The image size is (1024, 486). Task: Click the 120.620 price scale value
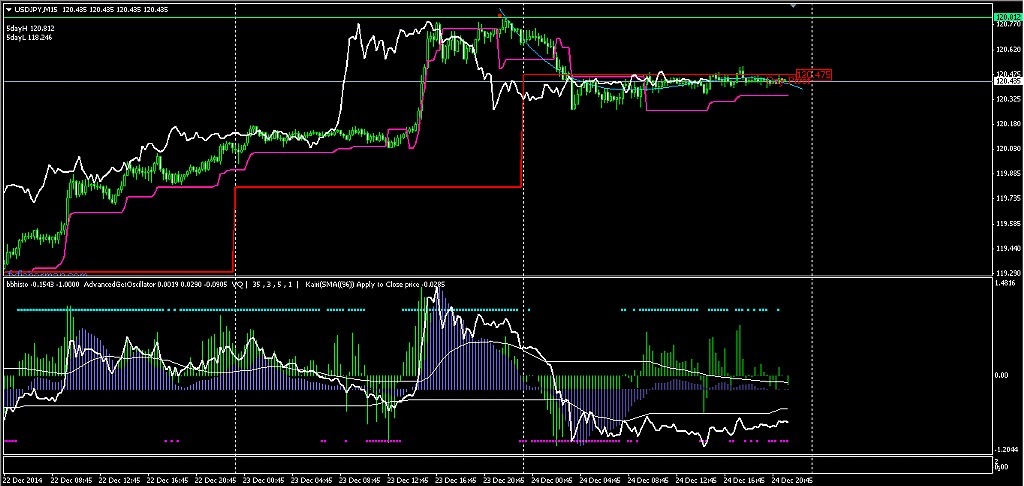tap(1008, 49)
